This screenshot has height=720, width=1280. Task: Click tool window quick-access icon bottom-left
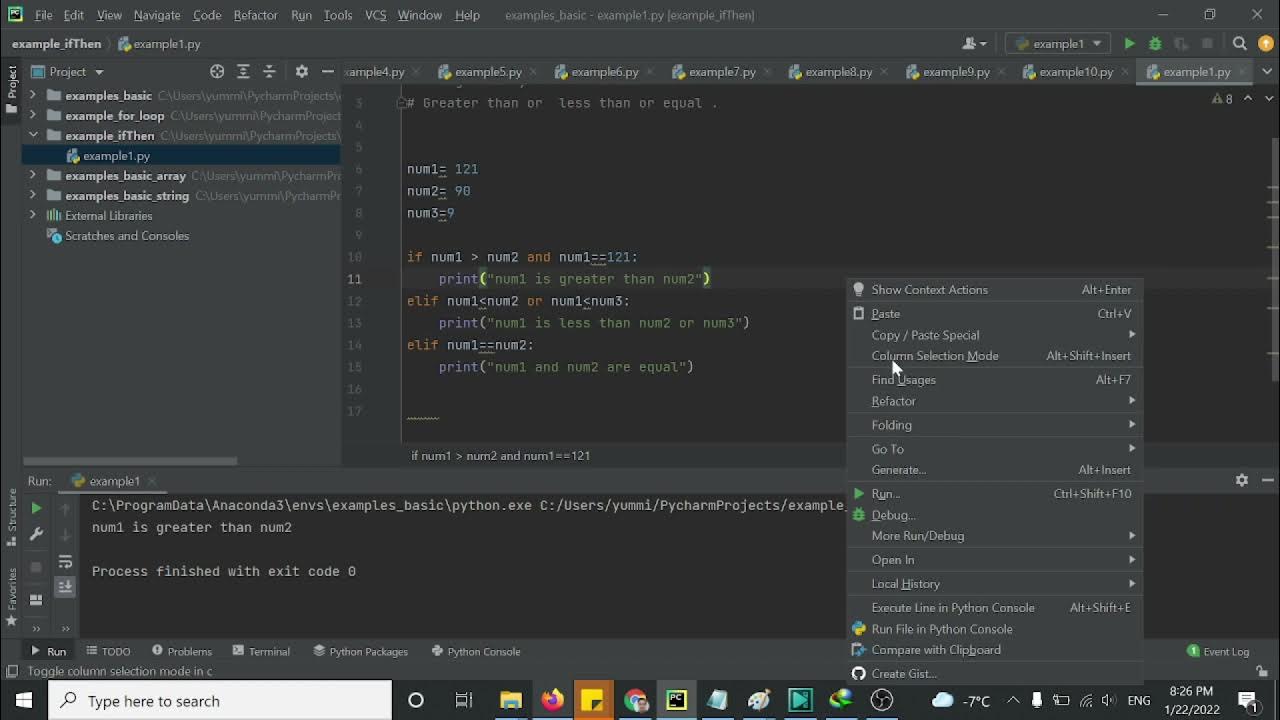(x=12, y=672)
